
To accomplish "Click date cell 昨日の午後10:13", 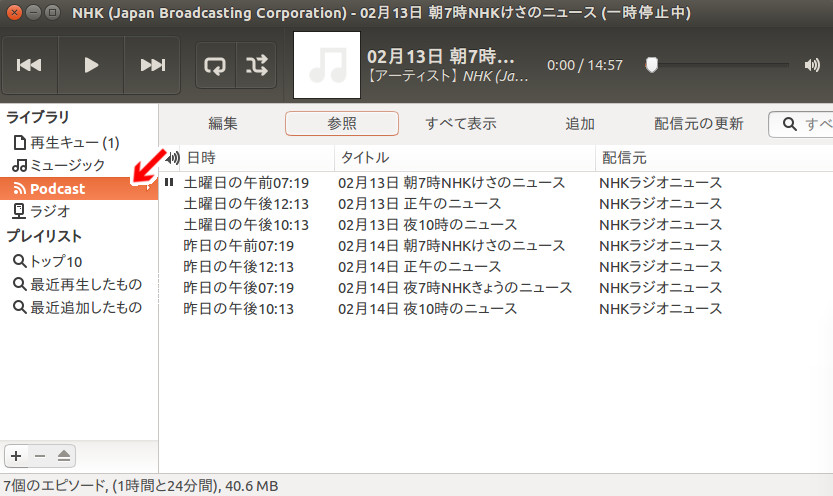I will click(239, 309).
